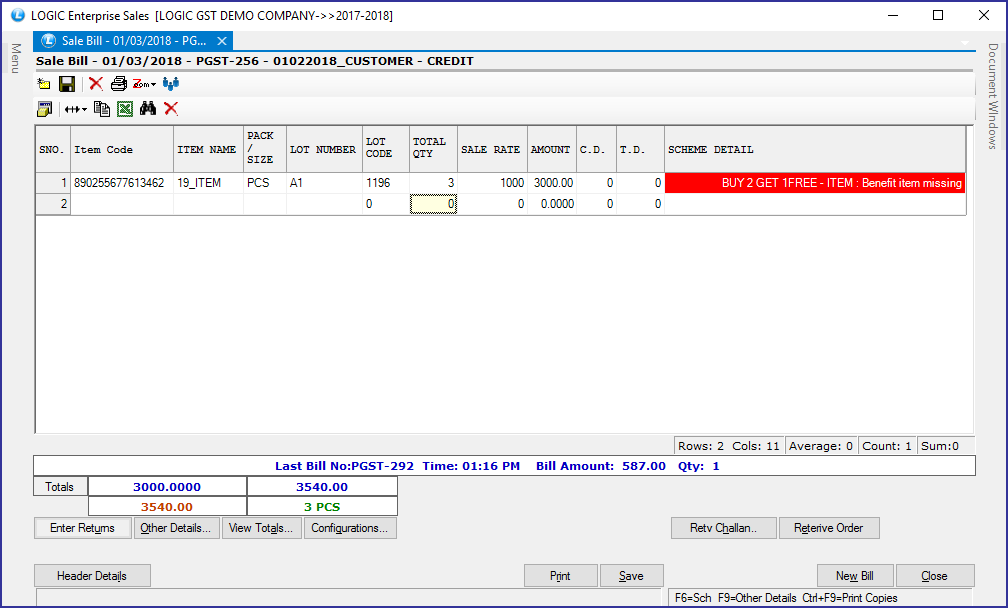Click the printer icon in toolbar

(119, 84)
